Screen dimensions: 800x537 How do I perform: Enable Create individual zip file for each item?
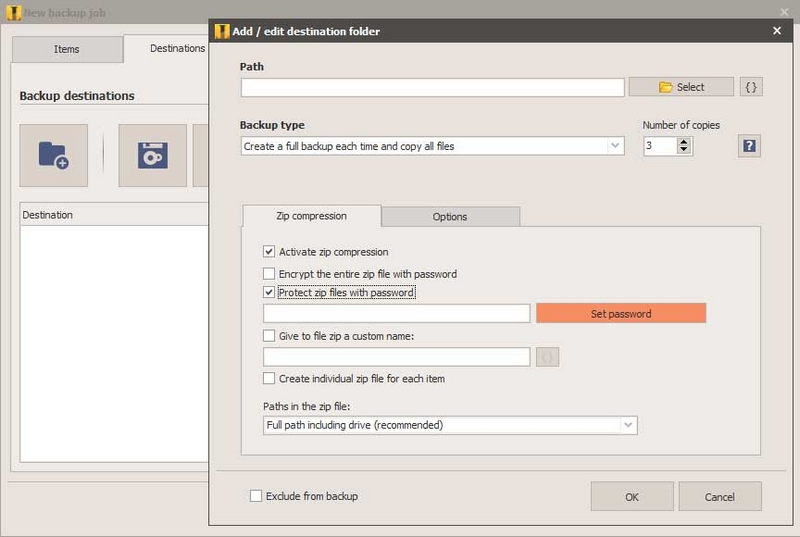pos(269,378)
